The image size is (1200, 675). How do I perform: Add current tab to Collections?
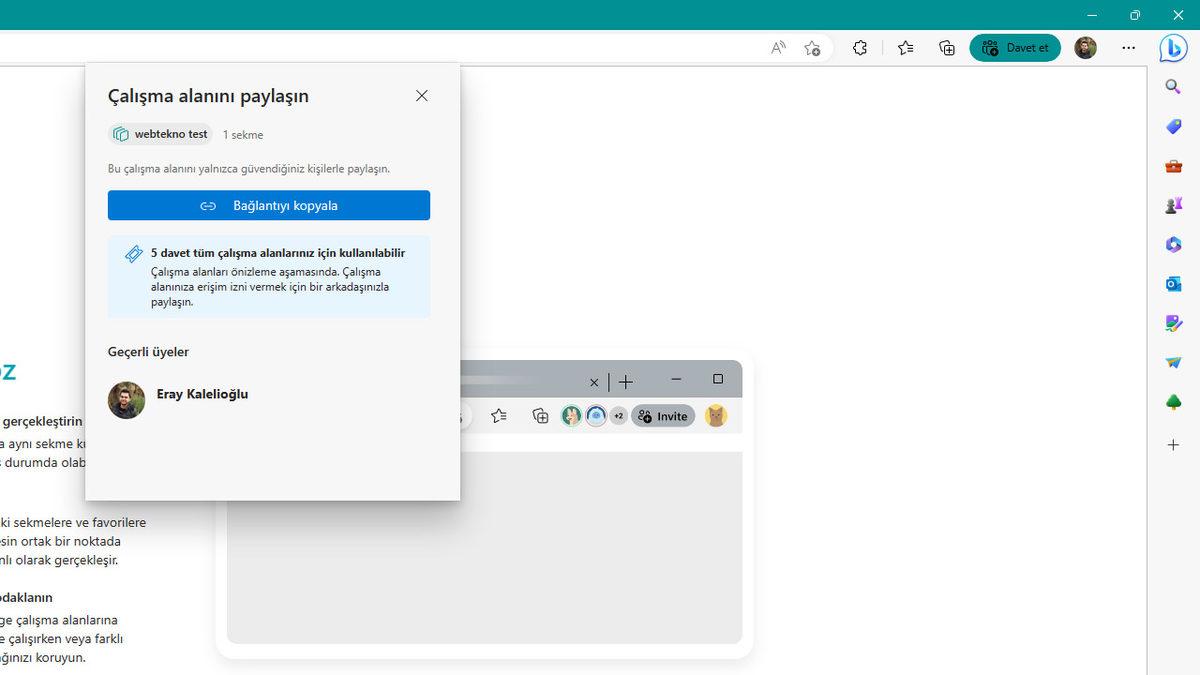[x=946, y=47]
